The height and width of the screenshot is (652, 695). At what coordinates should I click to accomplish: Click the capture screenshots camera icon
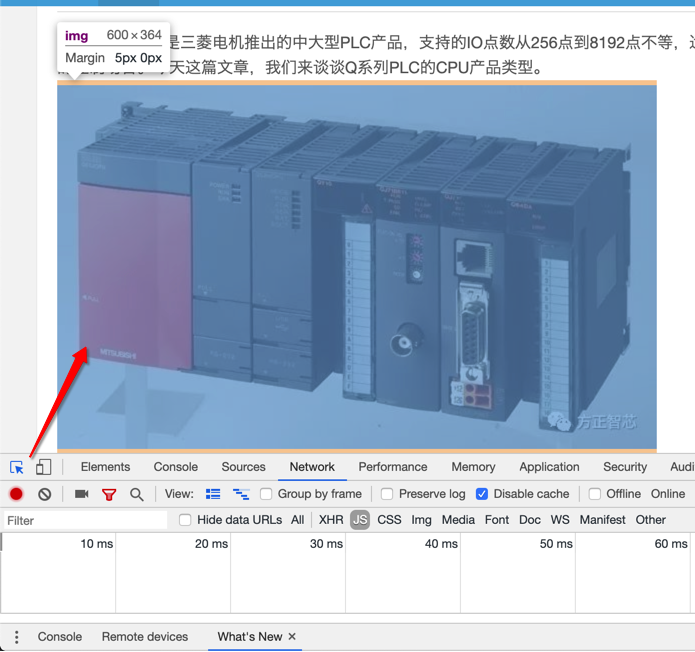pos(82,494)
